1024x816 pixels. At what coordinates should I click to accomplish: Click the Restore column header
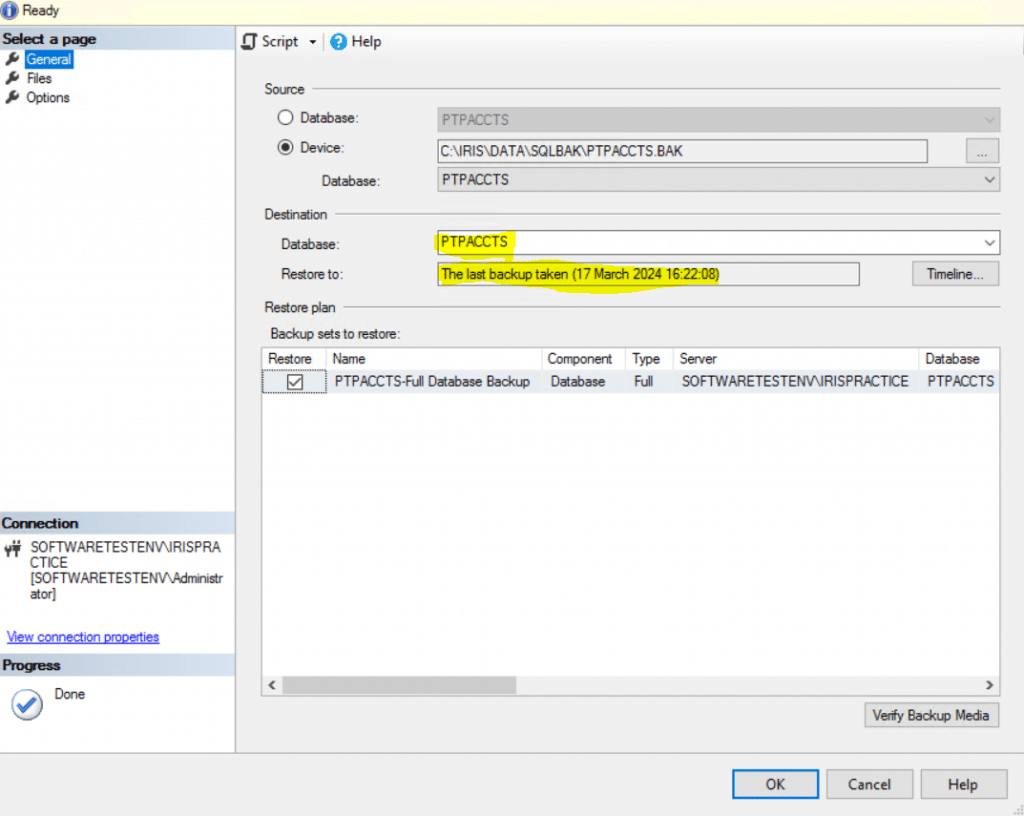click(x=294, y=359)
